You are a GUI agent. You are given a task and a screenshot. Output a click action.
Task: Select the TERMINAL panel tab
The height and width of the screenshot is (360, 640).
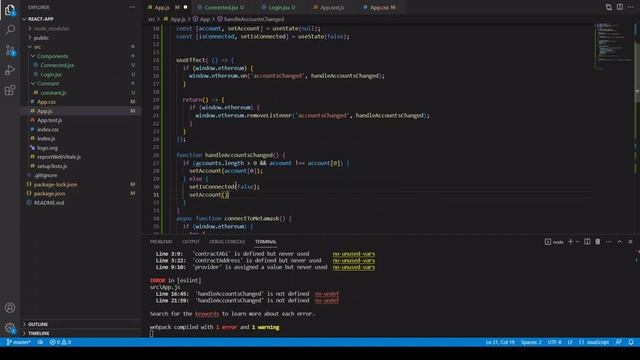pos(266,242)
